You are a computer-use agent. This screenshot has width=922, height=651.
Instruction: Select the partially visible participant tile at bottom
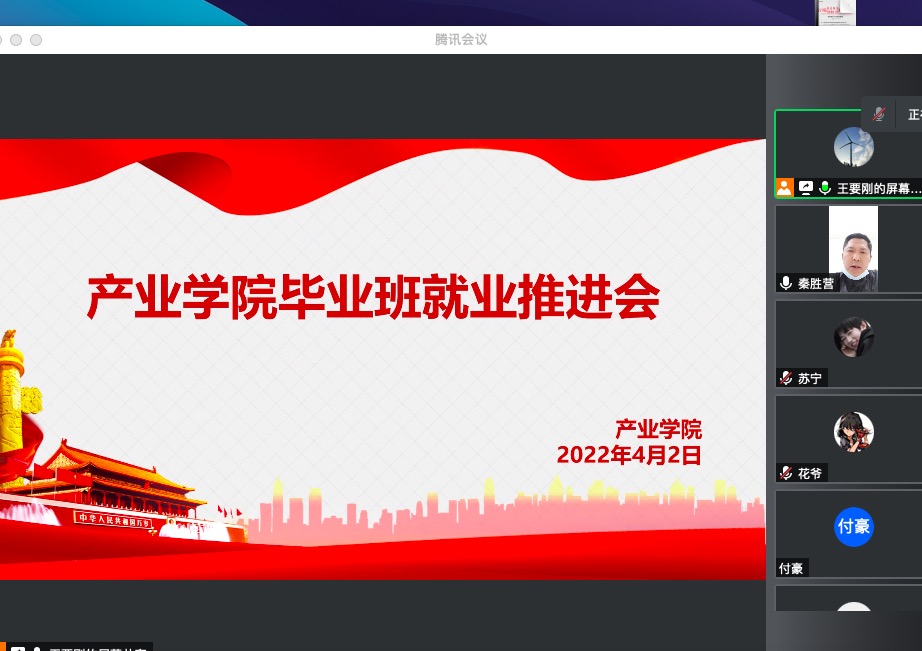(848, 603)
